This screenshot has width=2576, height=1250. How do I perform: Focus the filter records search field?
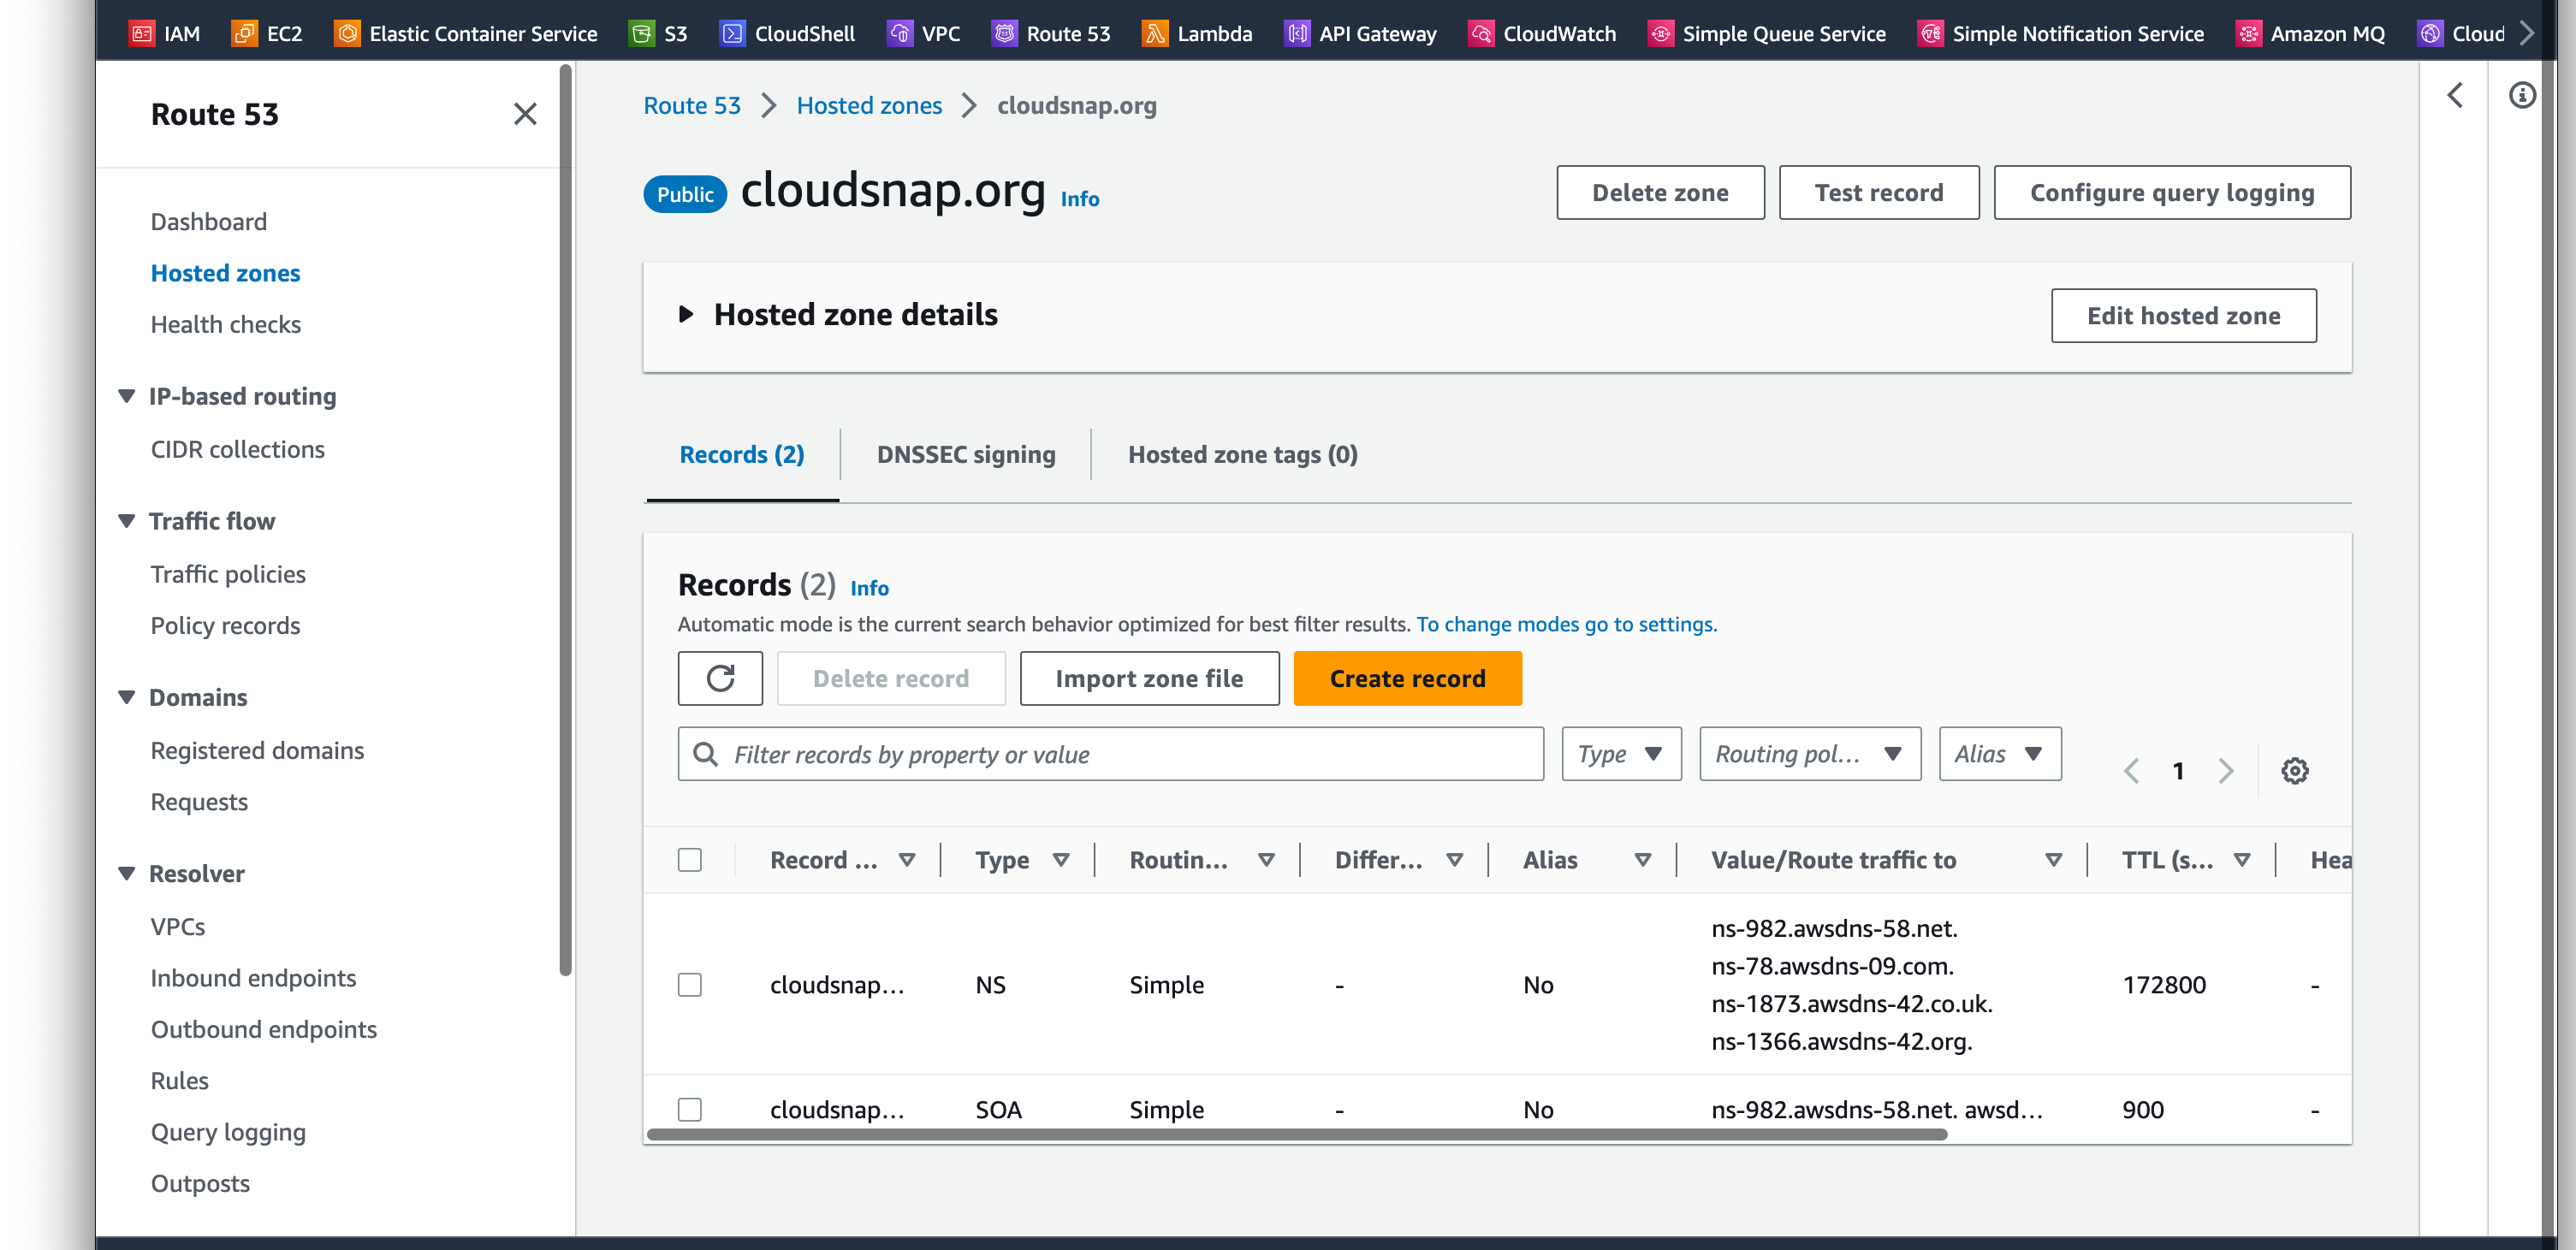(1111, 754)
